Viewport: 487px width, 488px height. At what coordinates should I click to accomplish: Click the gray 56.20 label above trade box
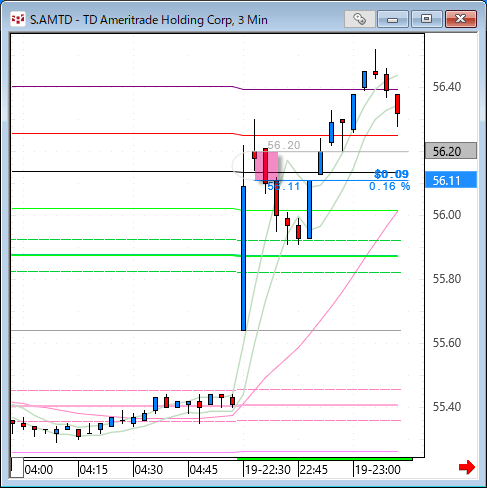click(x=284, y=145)
